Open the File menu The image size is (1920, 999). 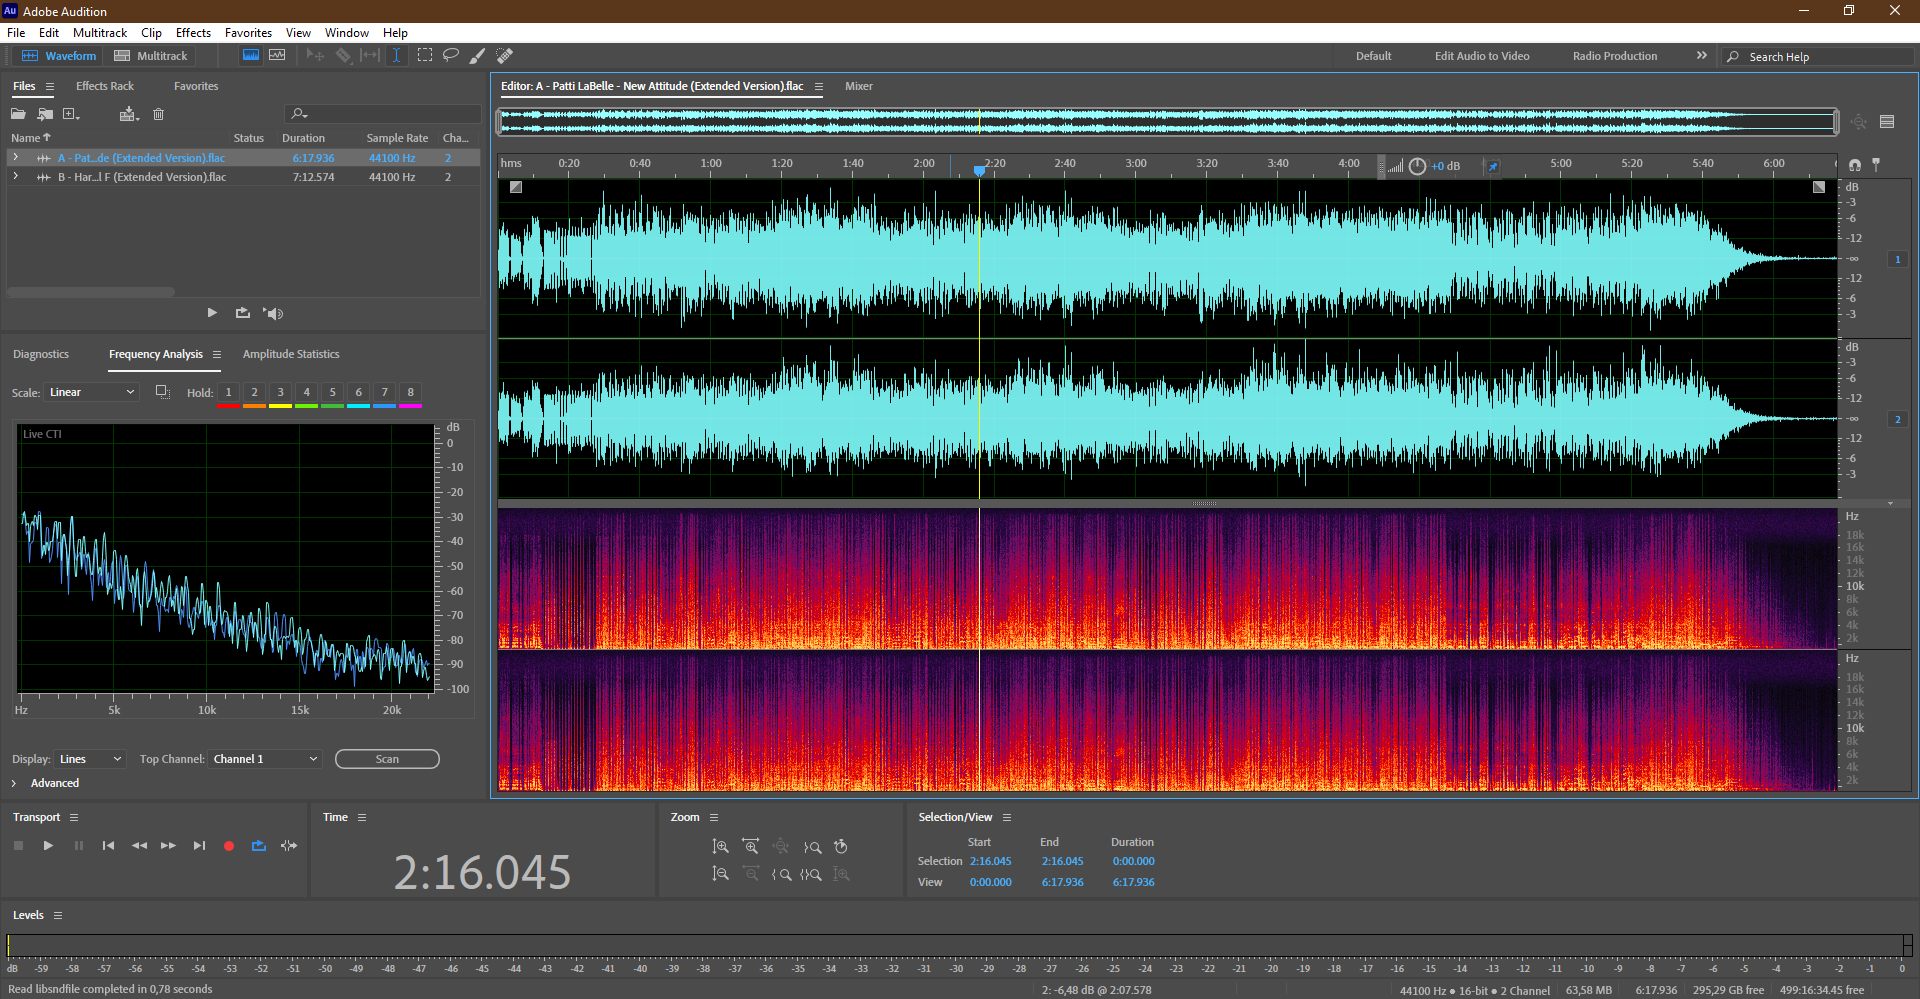(x=16, y=33)
